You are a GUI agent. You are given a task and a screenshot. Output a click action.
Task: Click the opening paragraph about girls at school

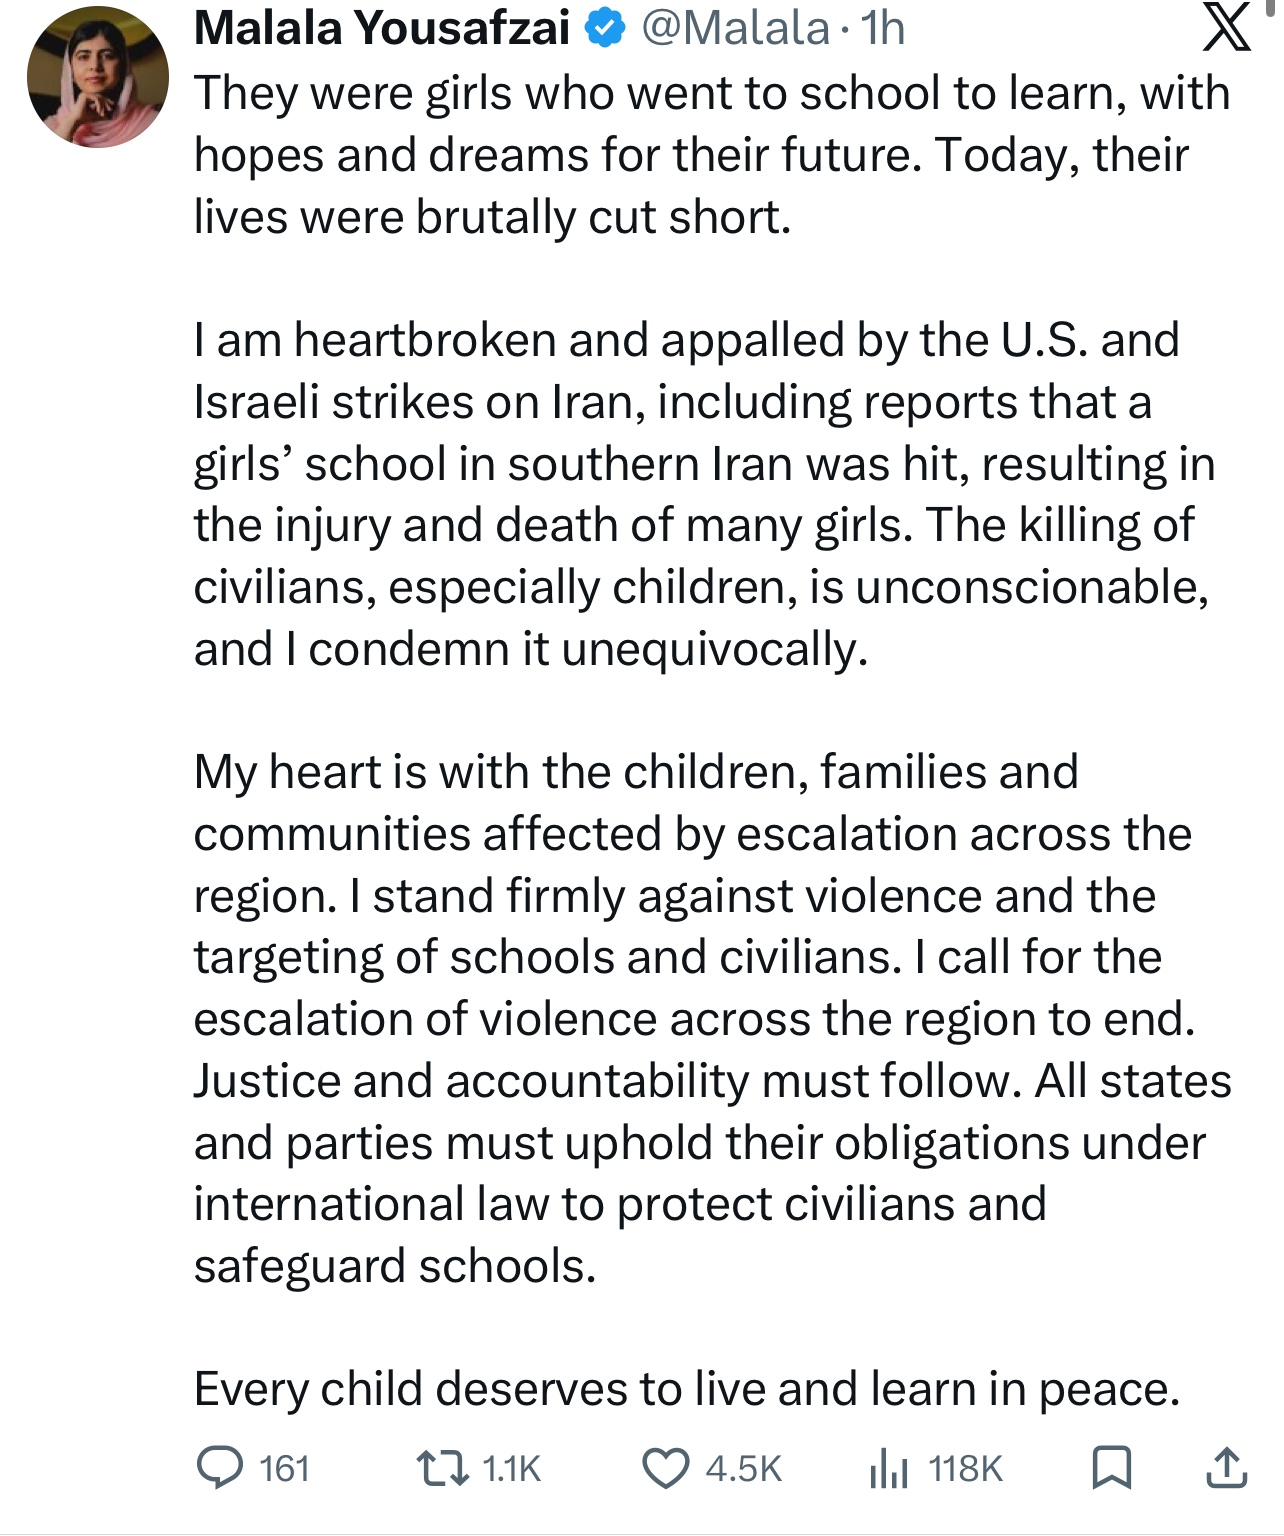point(700,155)
